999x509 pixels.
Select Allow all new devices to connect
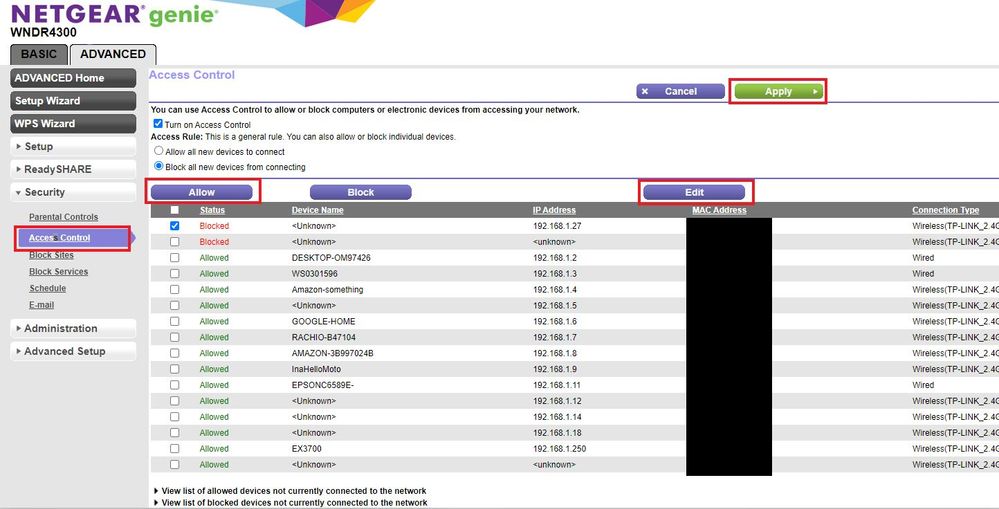click(x=158, y=151)
